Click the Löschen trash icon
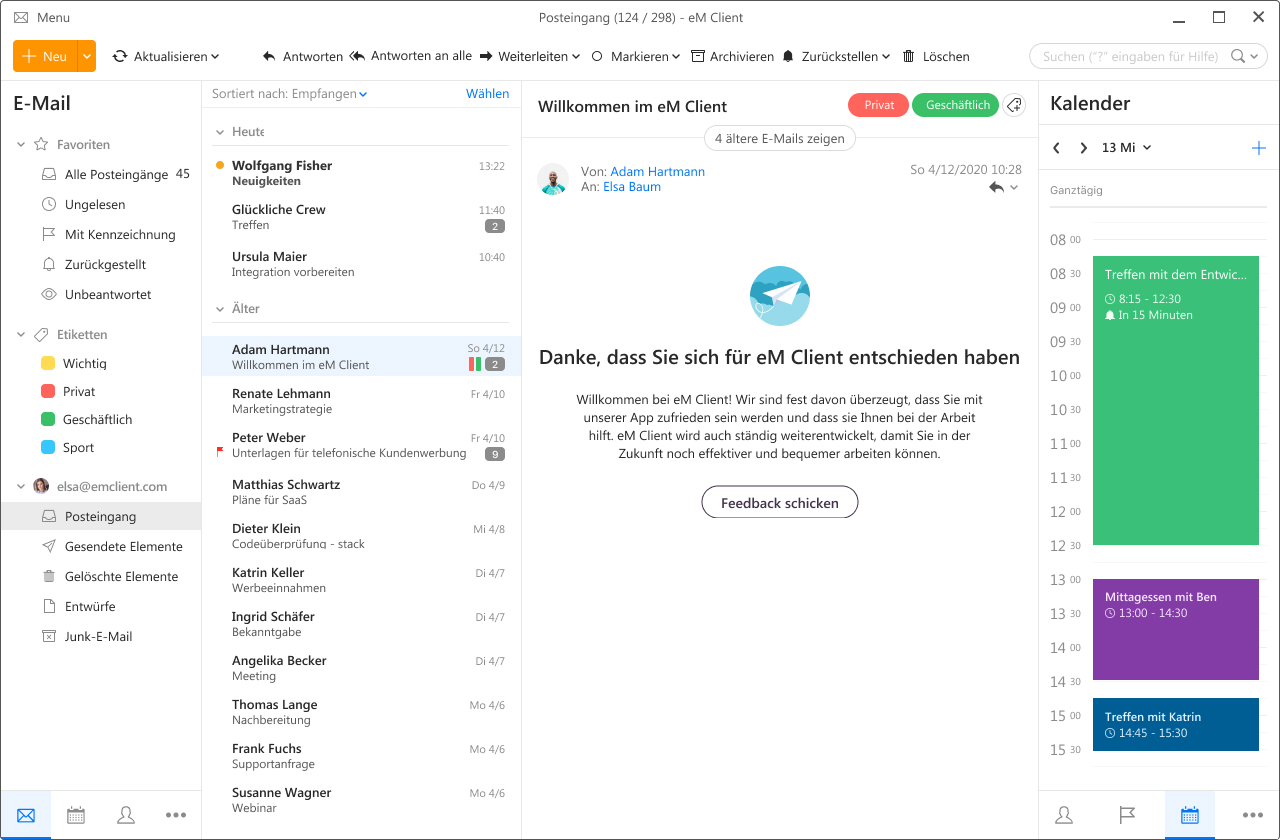 pos(908,57)
